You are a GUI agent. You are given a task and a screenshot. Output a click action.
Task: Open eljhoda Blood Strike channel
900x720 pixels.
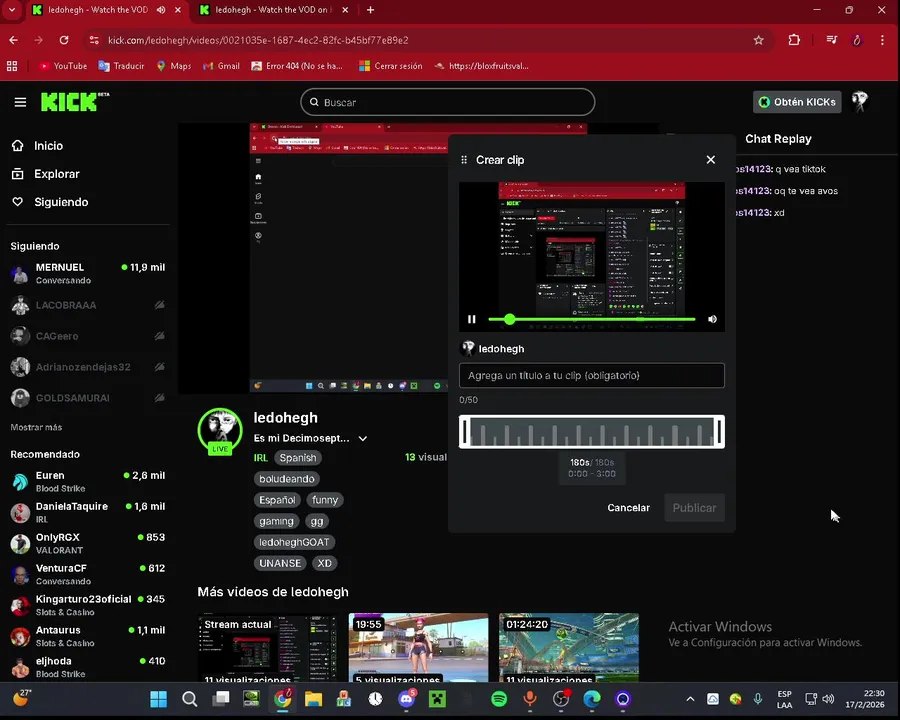click(87, 667)
